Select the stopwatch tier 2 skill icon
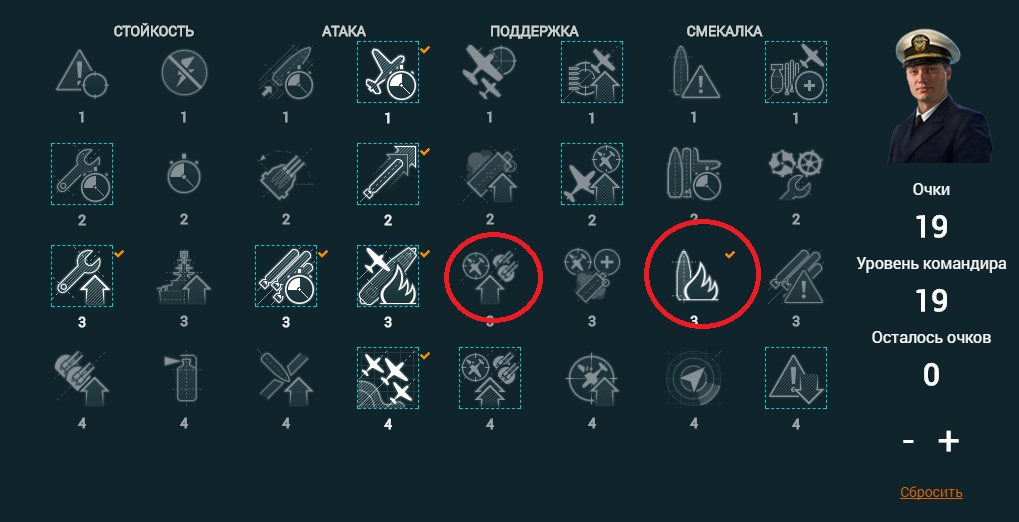This screenshot has height=522, width=1019. coord(184,174)
